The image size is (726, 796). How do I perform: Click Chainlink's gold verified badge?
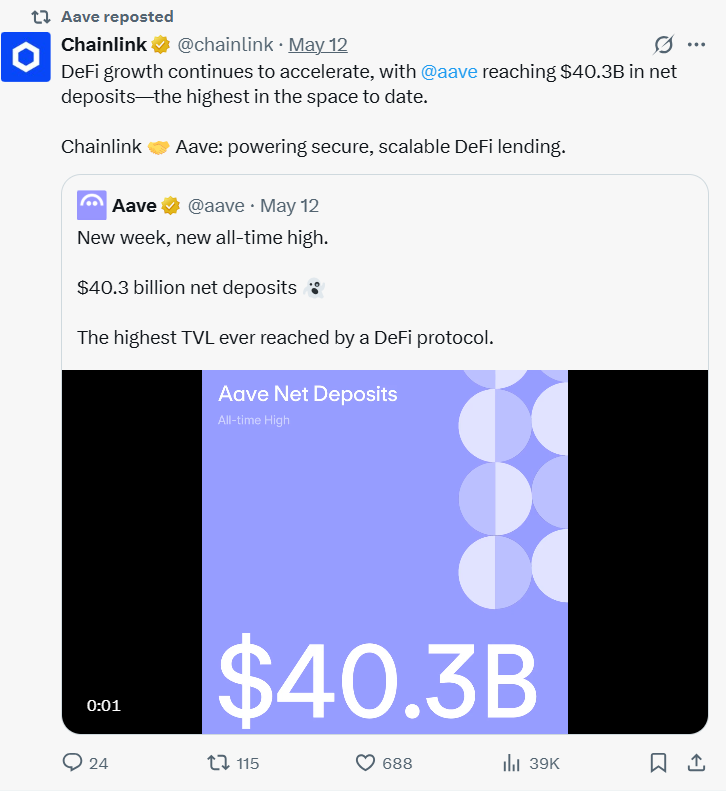click(x=160, y=45)
